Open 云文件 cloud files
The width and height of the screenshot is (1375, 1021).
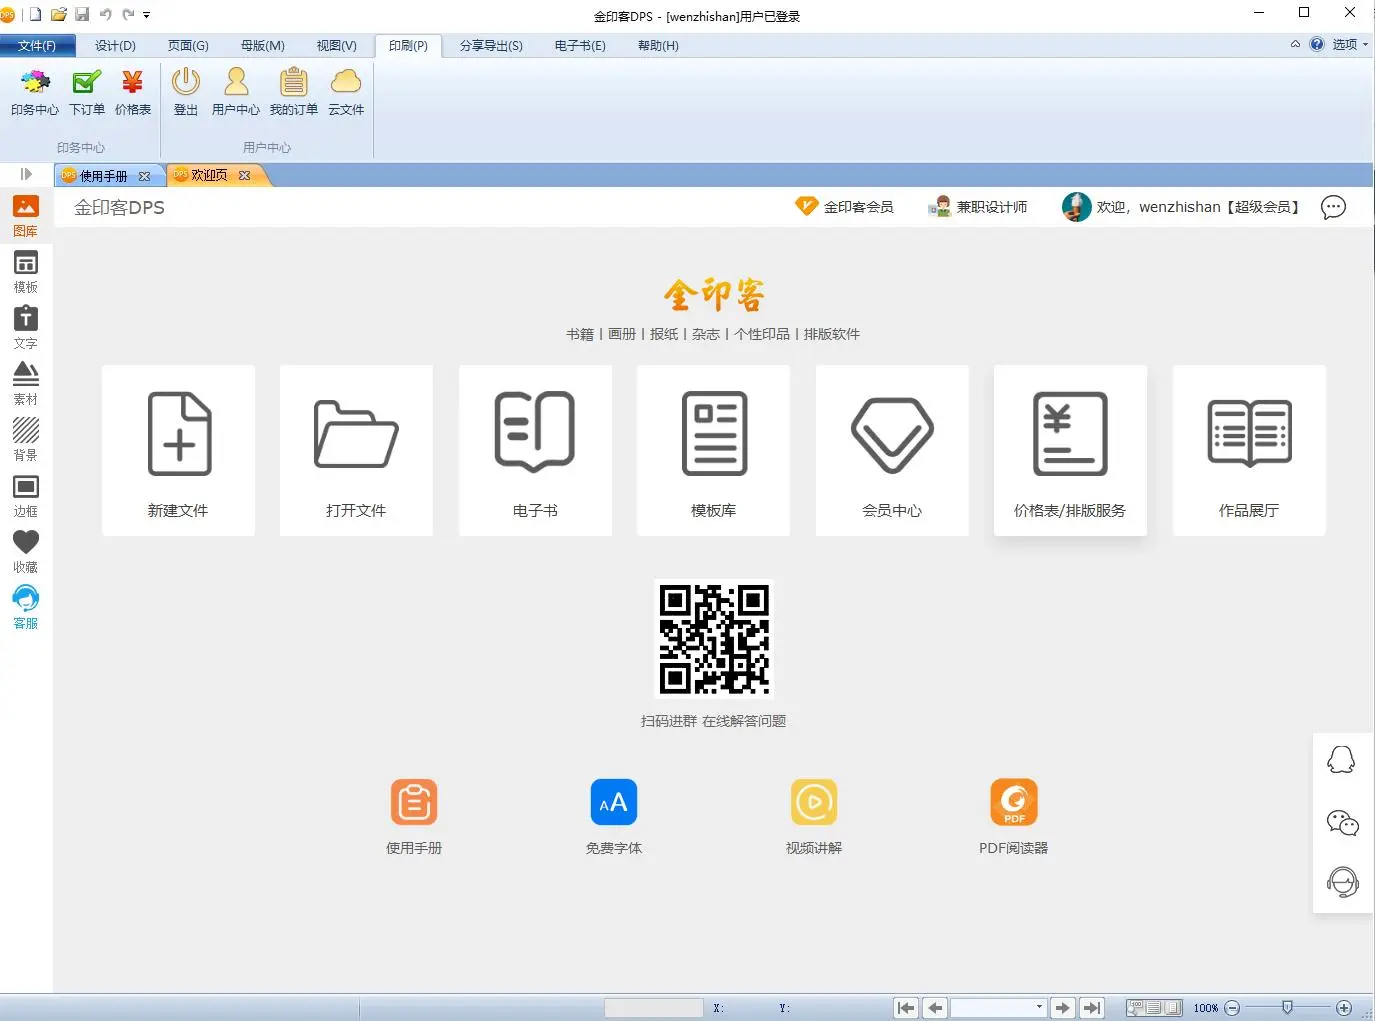pyautogui.click(x=346, y=92)
